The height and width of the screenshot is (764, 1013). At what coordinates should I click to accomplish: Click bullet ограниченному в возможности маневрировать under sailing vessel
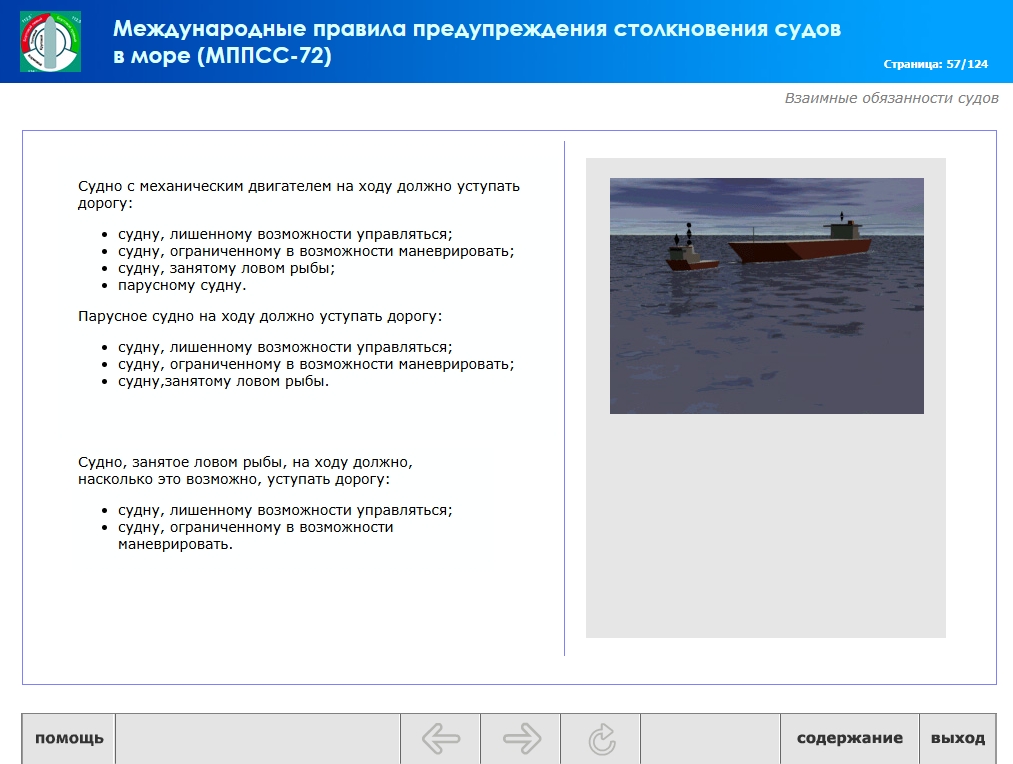pyautogui.click(x=316, y=364)
